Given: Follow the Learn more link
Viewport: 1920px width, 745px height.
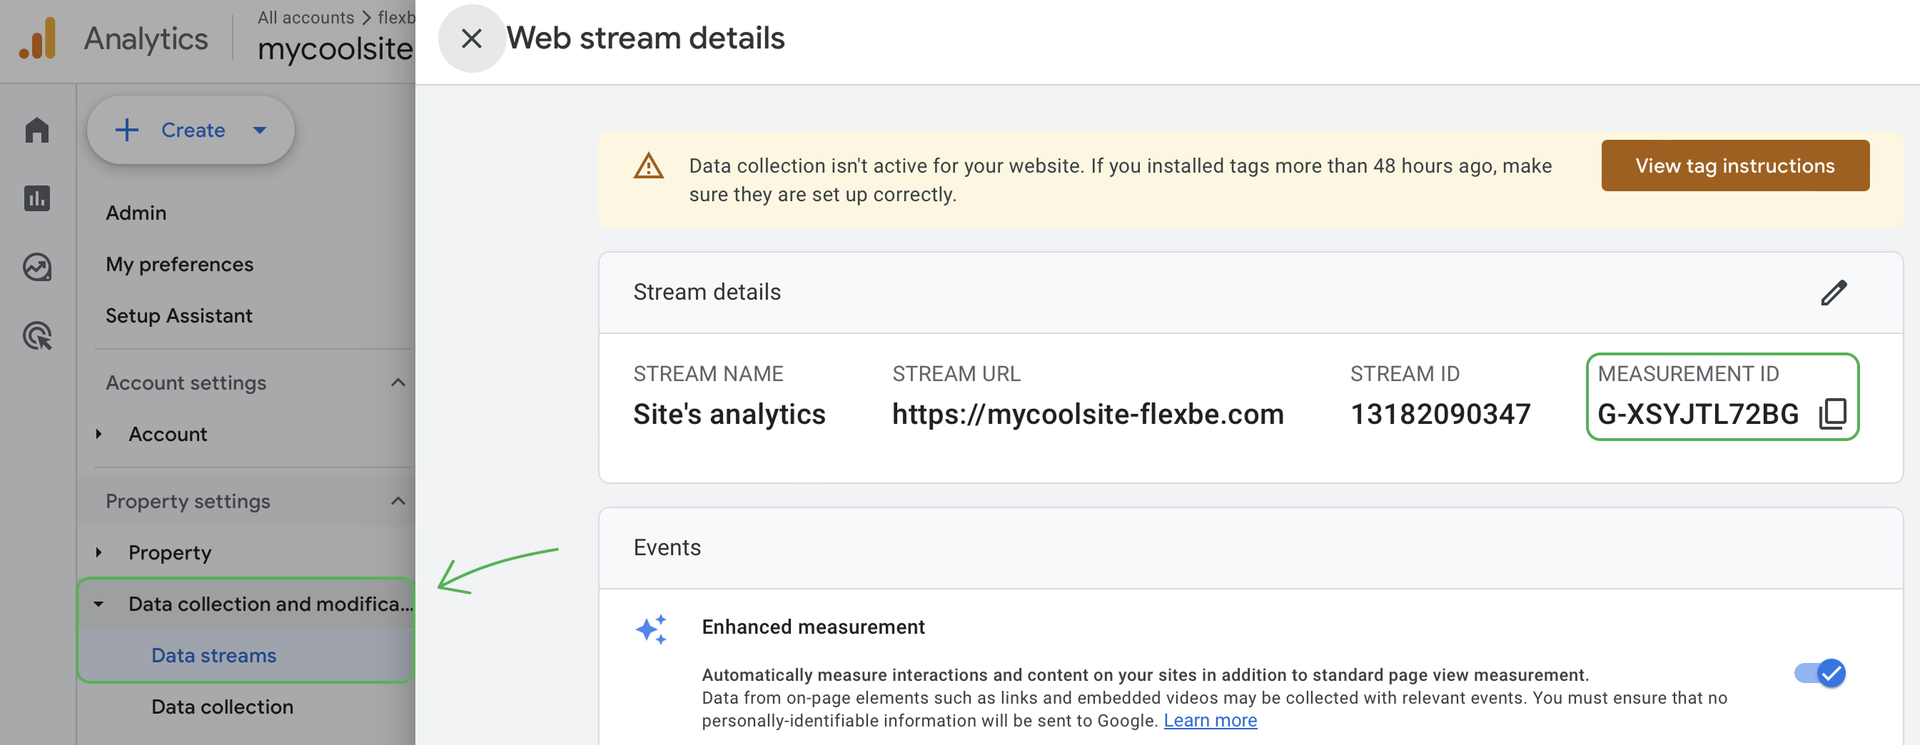Looking at the screenshot, I should coord(1210,721).
